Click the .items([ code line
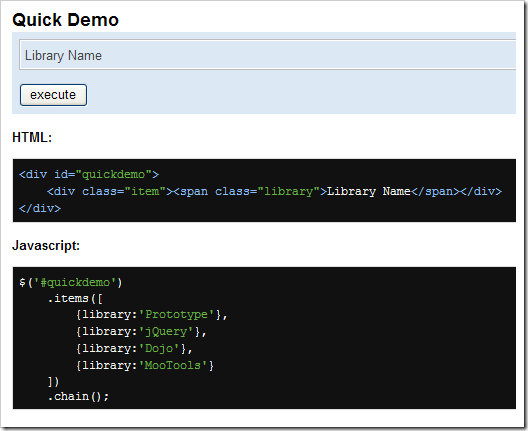Viewport: 528px width, 431px height. (75, 298)
